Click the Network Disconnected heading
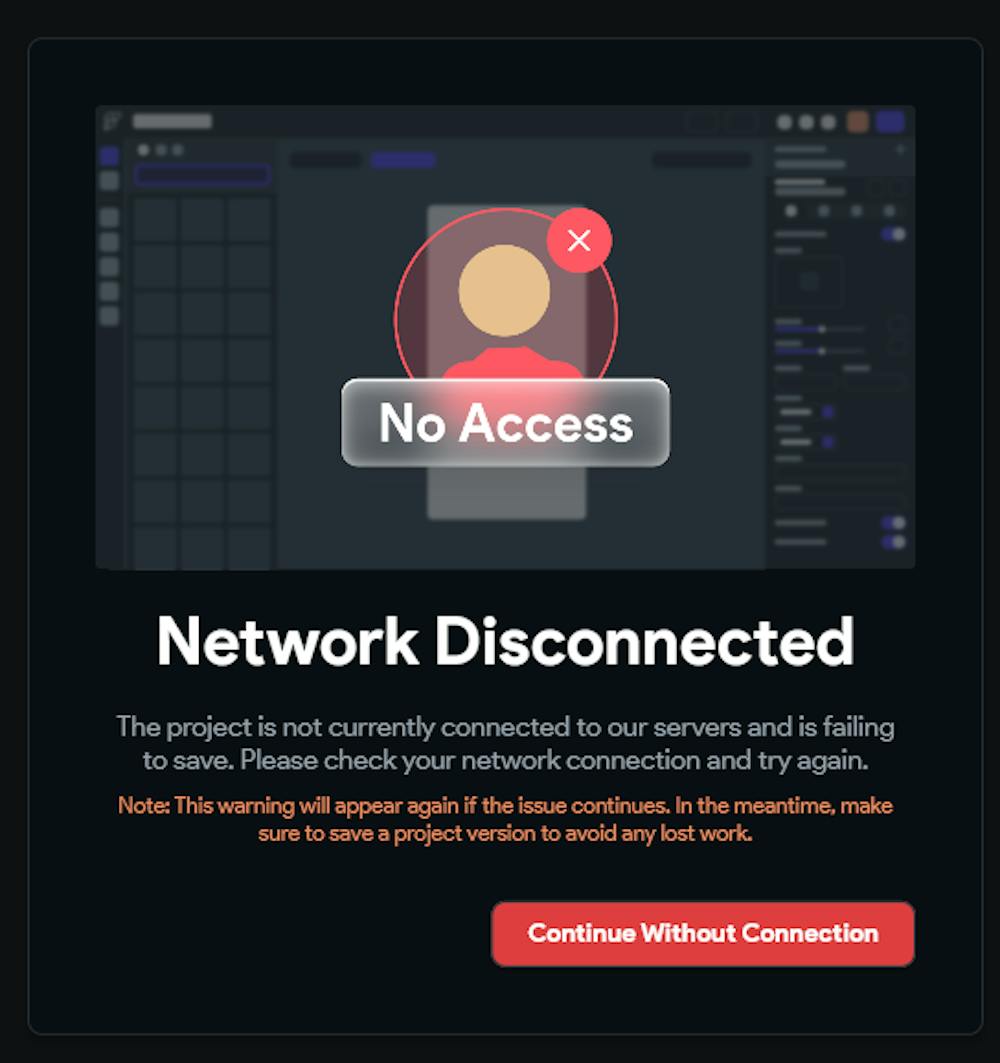Image resolution: width=1000 pixels, height=1063 pixels. pos(506,641)
